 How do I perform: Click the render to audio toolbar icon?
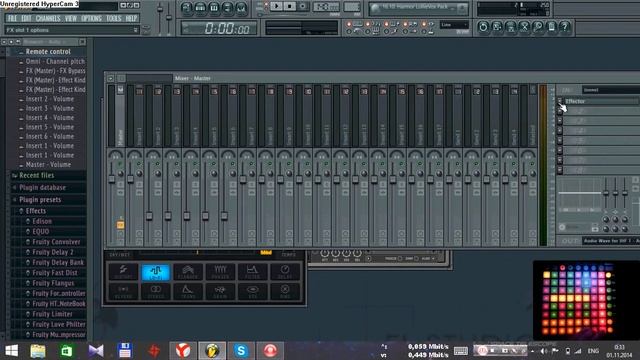click(511, 27)
